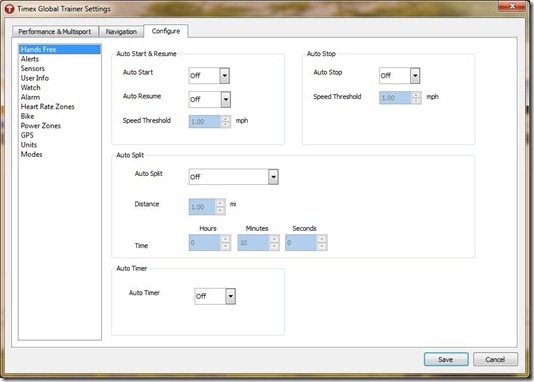Viewport: 534px width, 382px height.
Task: Close the Timex Global Trainer Settings window
Action: pos(512,6)
